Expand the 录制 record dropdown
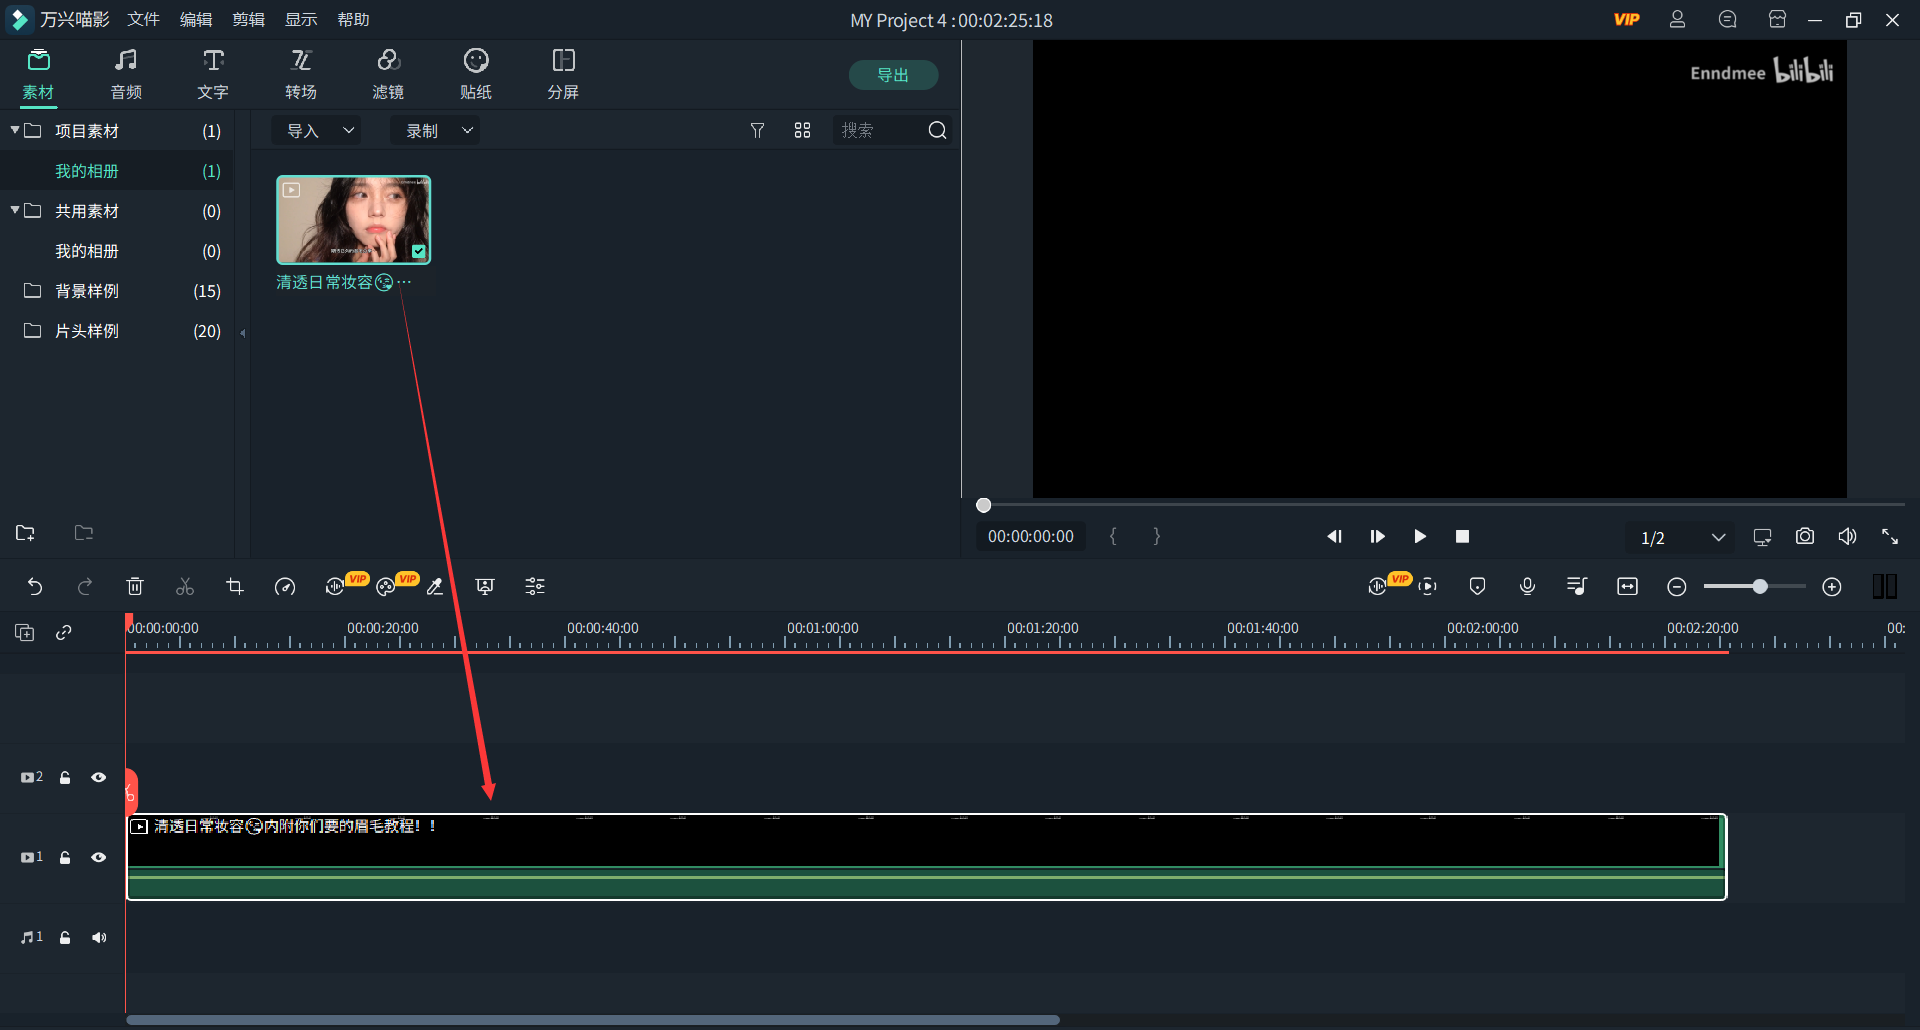The width and height of the screenshot is (1920, 1030). pyautogui.click(x=437, y=131)
